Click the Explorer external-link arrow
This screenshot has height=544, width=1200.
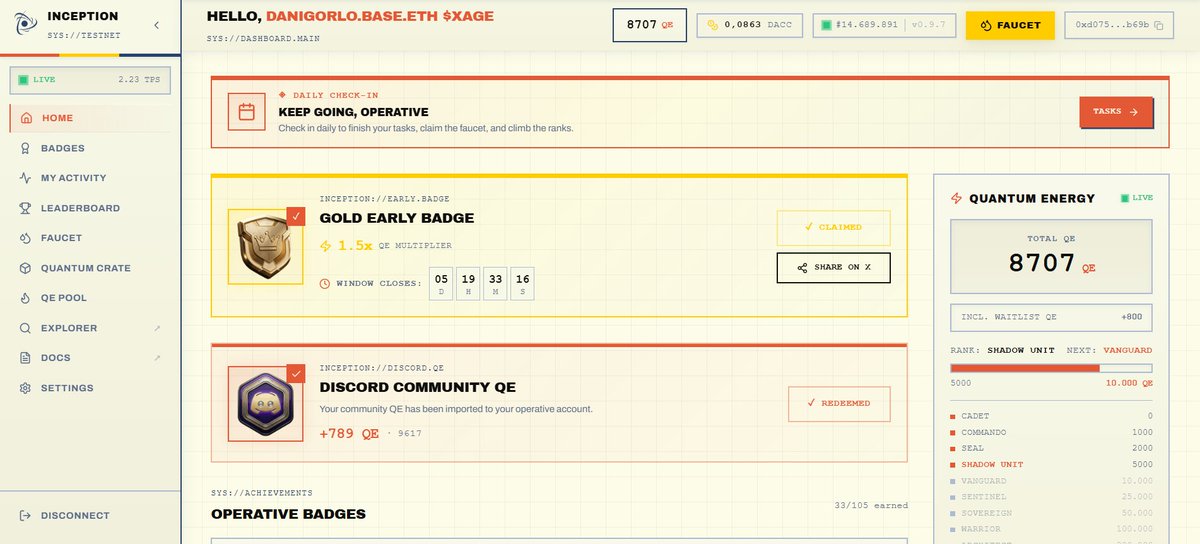click(x=157, y=328)
